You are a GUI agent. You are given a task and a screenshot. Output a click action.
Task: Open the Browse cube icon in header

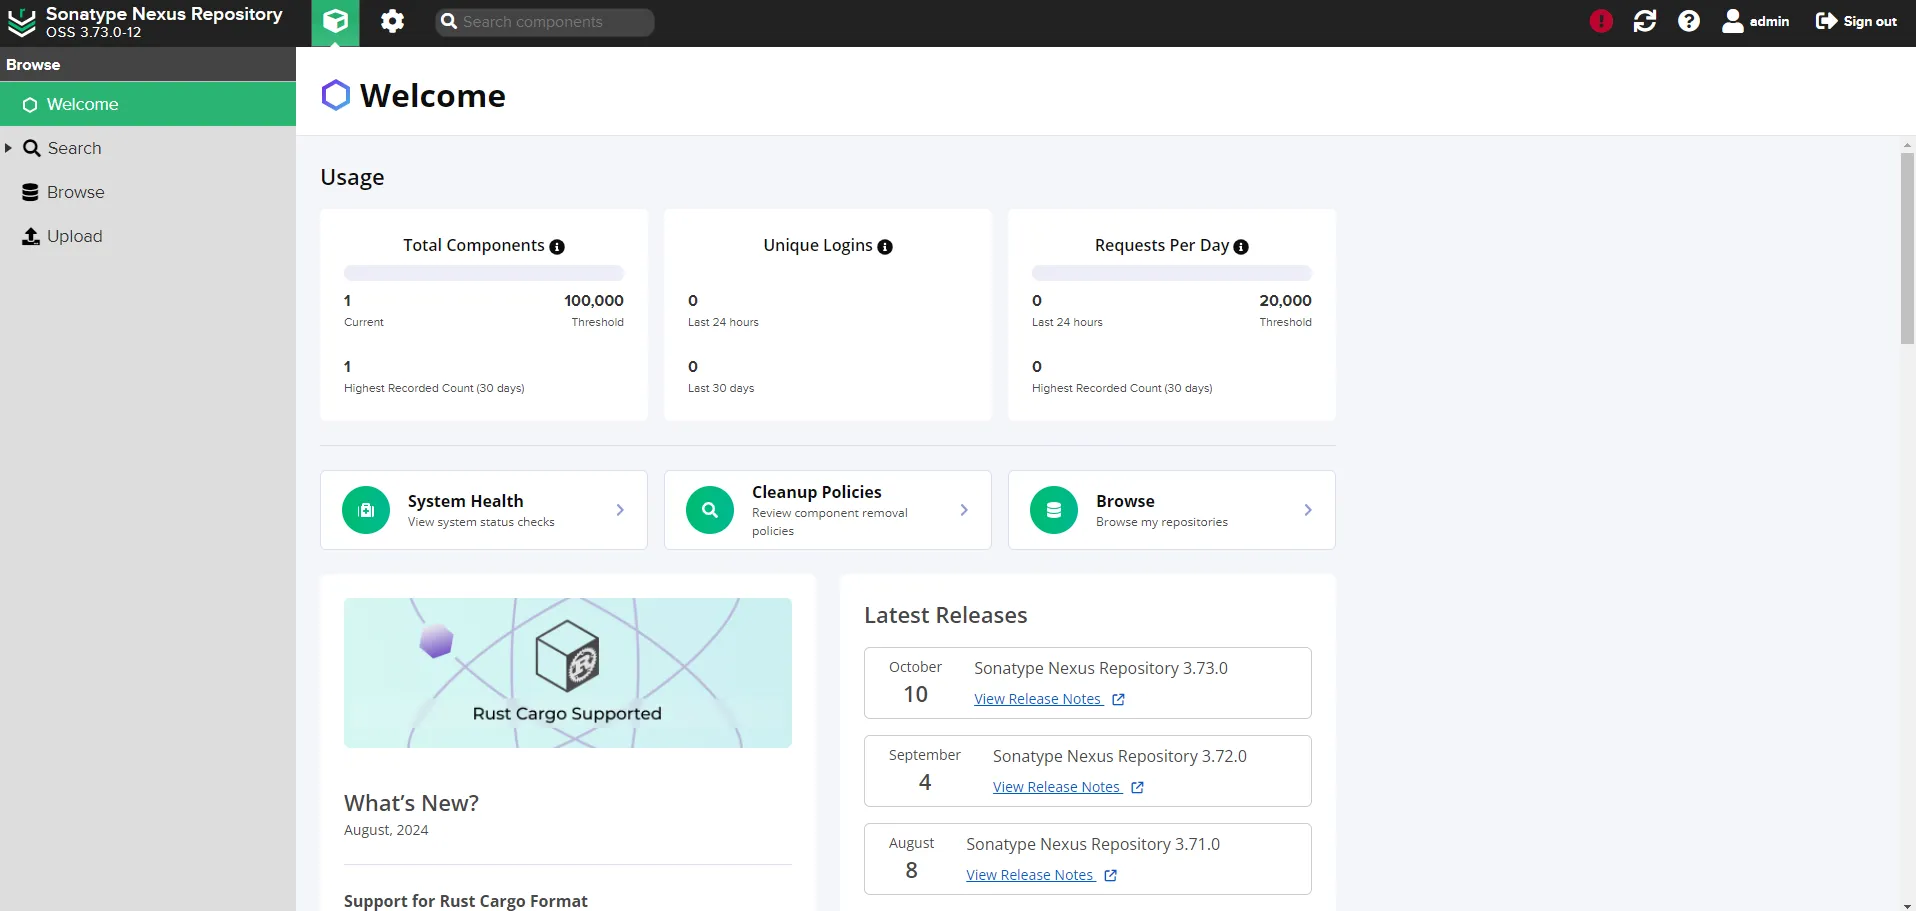point(335,22)
